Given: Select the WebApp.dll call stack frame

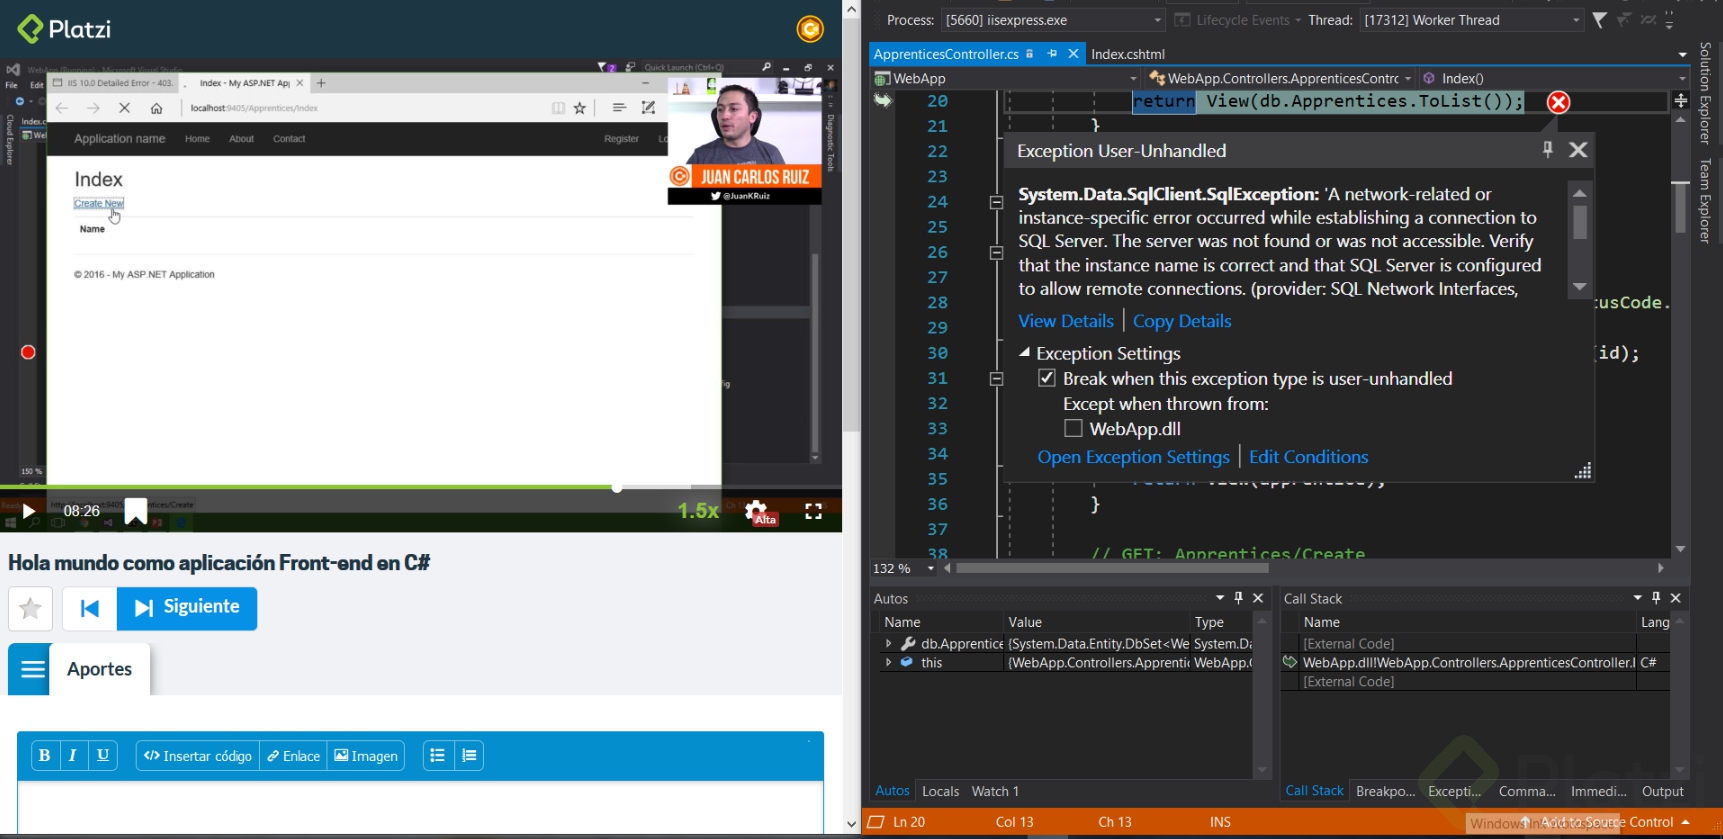Looking at the screenshot, I should coord(1468,662).
